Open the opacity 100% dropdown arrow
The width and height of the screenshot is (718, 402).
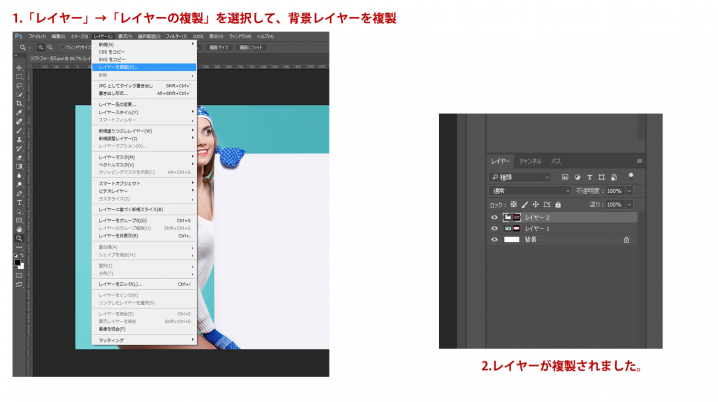[x=630, y=191]
